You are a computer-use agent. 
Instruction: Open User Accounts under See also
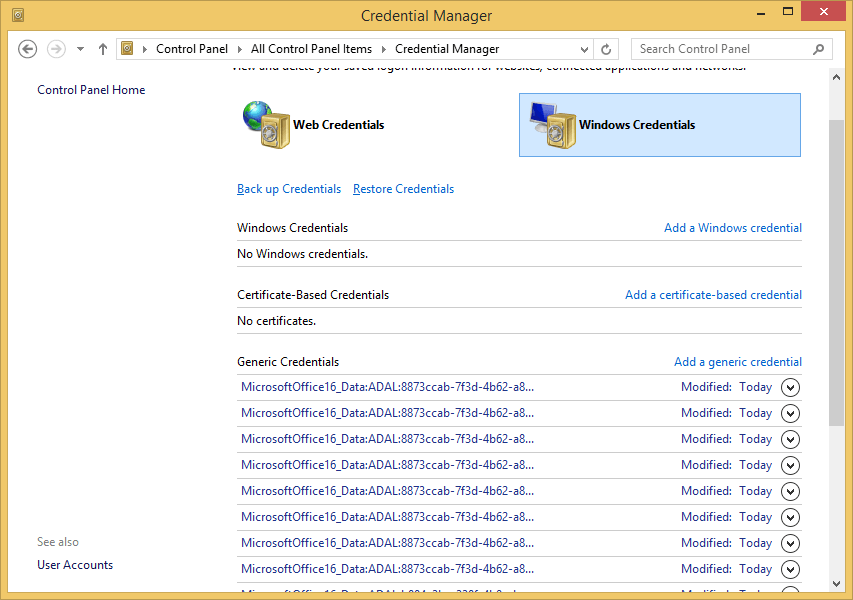(75, 565)
